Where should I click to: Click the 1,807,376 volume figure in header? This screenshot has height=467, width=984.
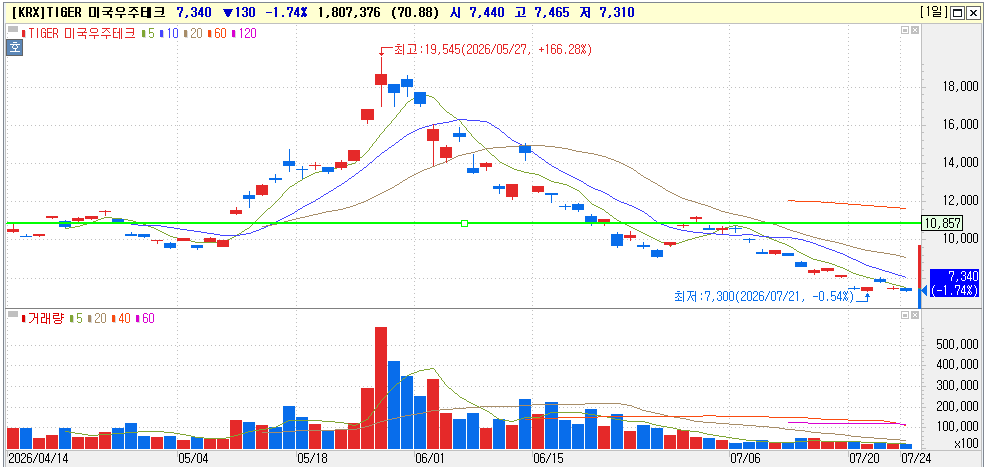[x=348, y=13]
